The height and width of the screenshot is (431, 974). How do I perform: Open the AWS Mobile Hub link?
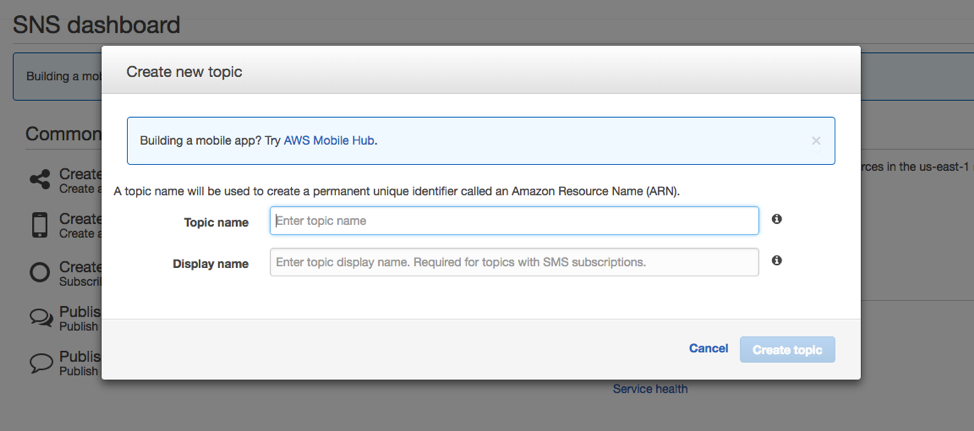click(x=329, y=140)
